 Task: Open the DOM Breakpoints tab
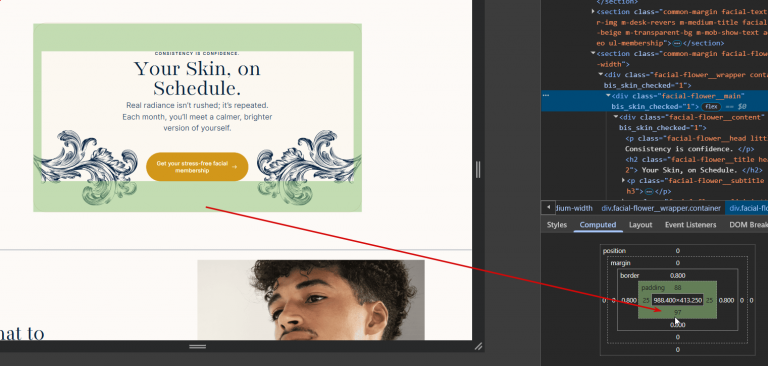[x=748, y=225]
